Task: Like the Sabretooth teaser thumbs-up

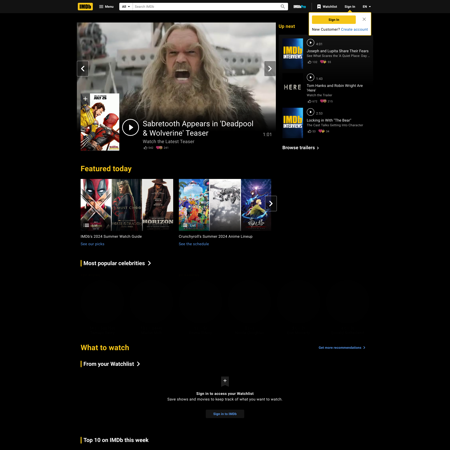Action: point(148,148)
